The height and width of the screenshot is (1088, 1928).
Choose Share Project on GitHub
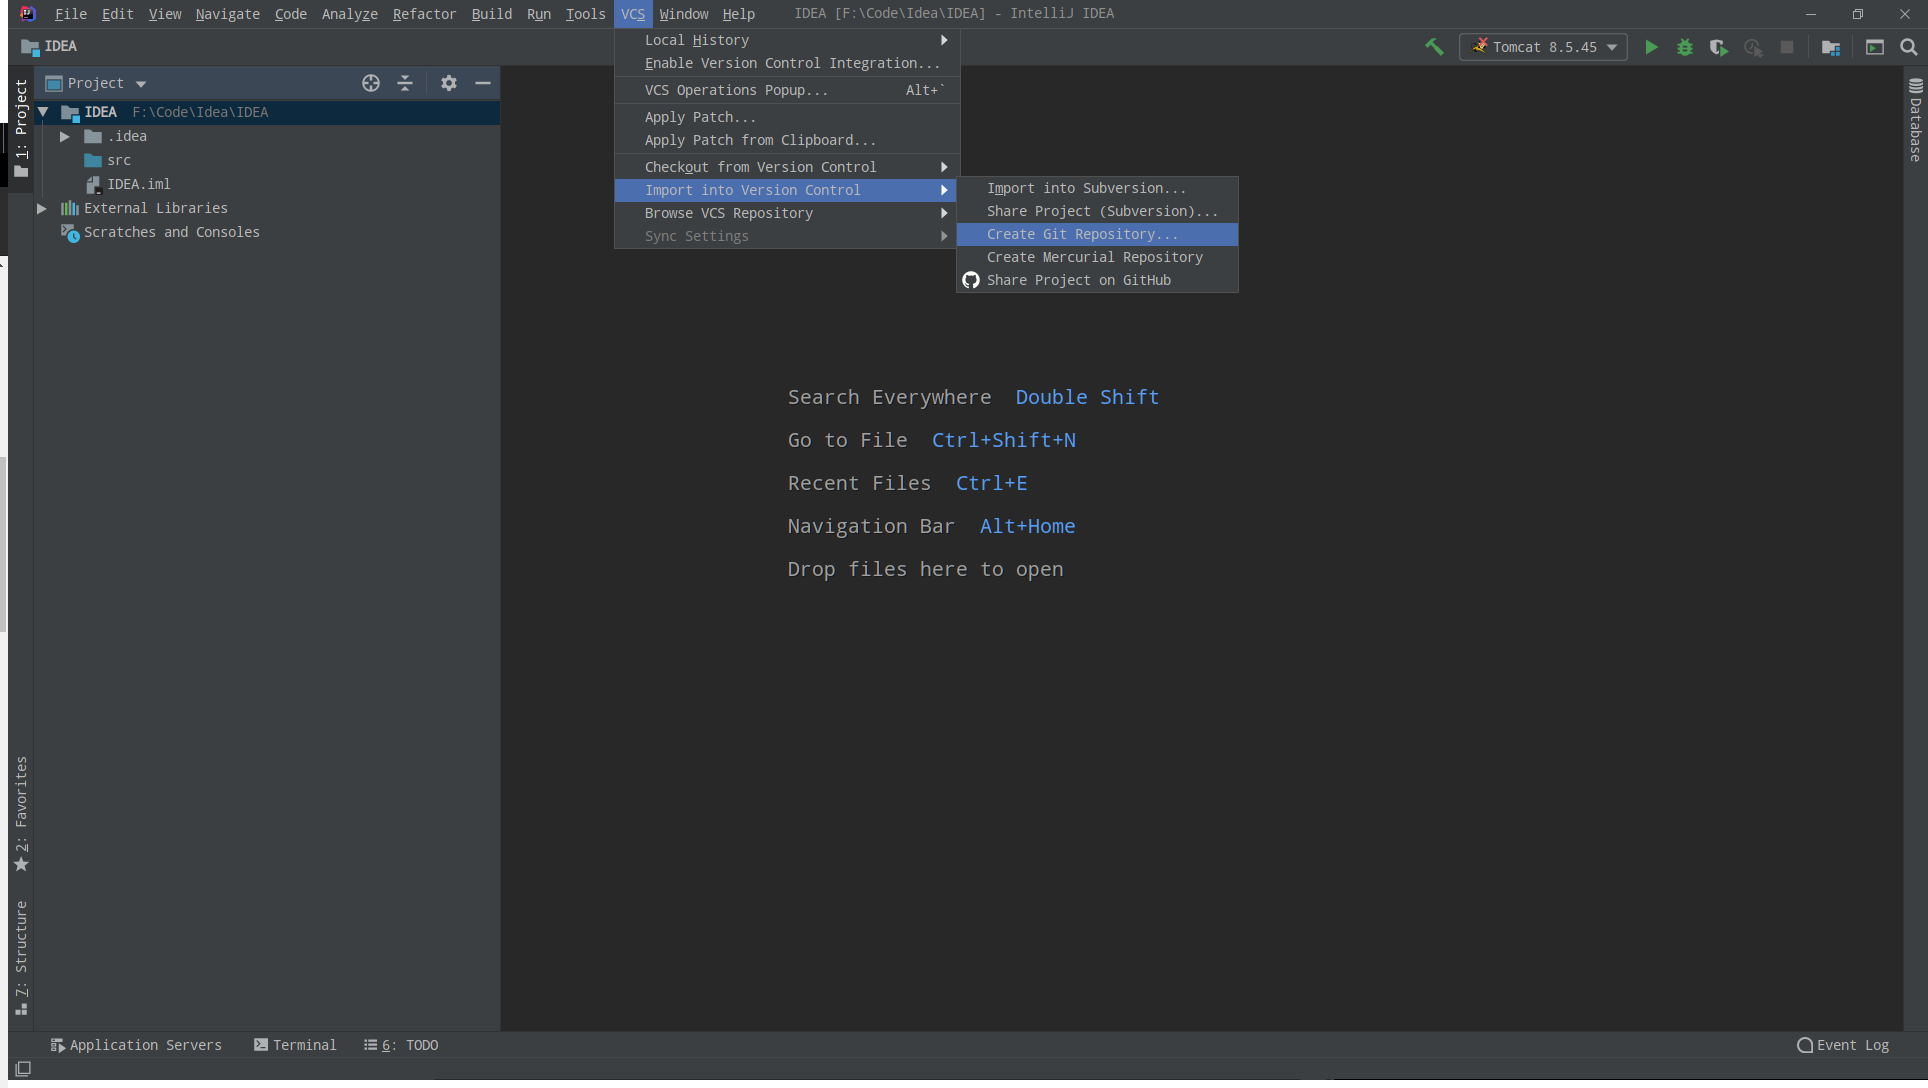coord(1097,280)
